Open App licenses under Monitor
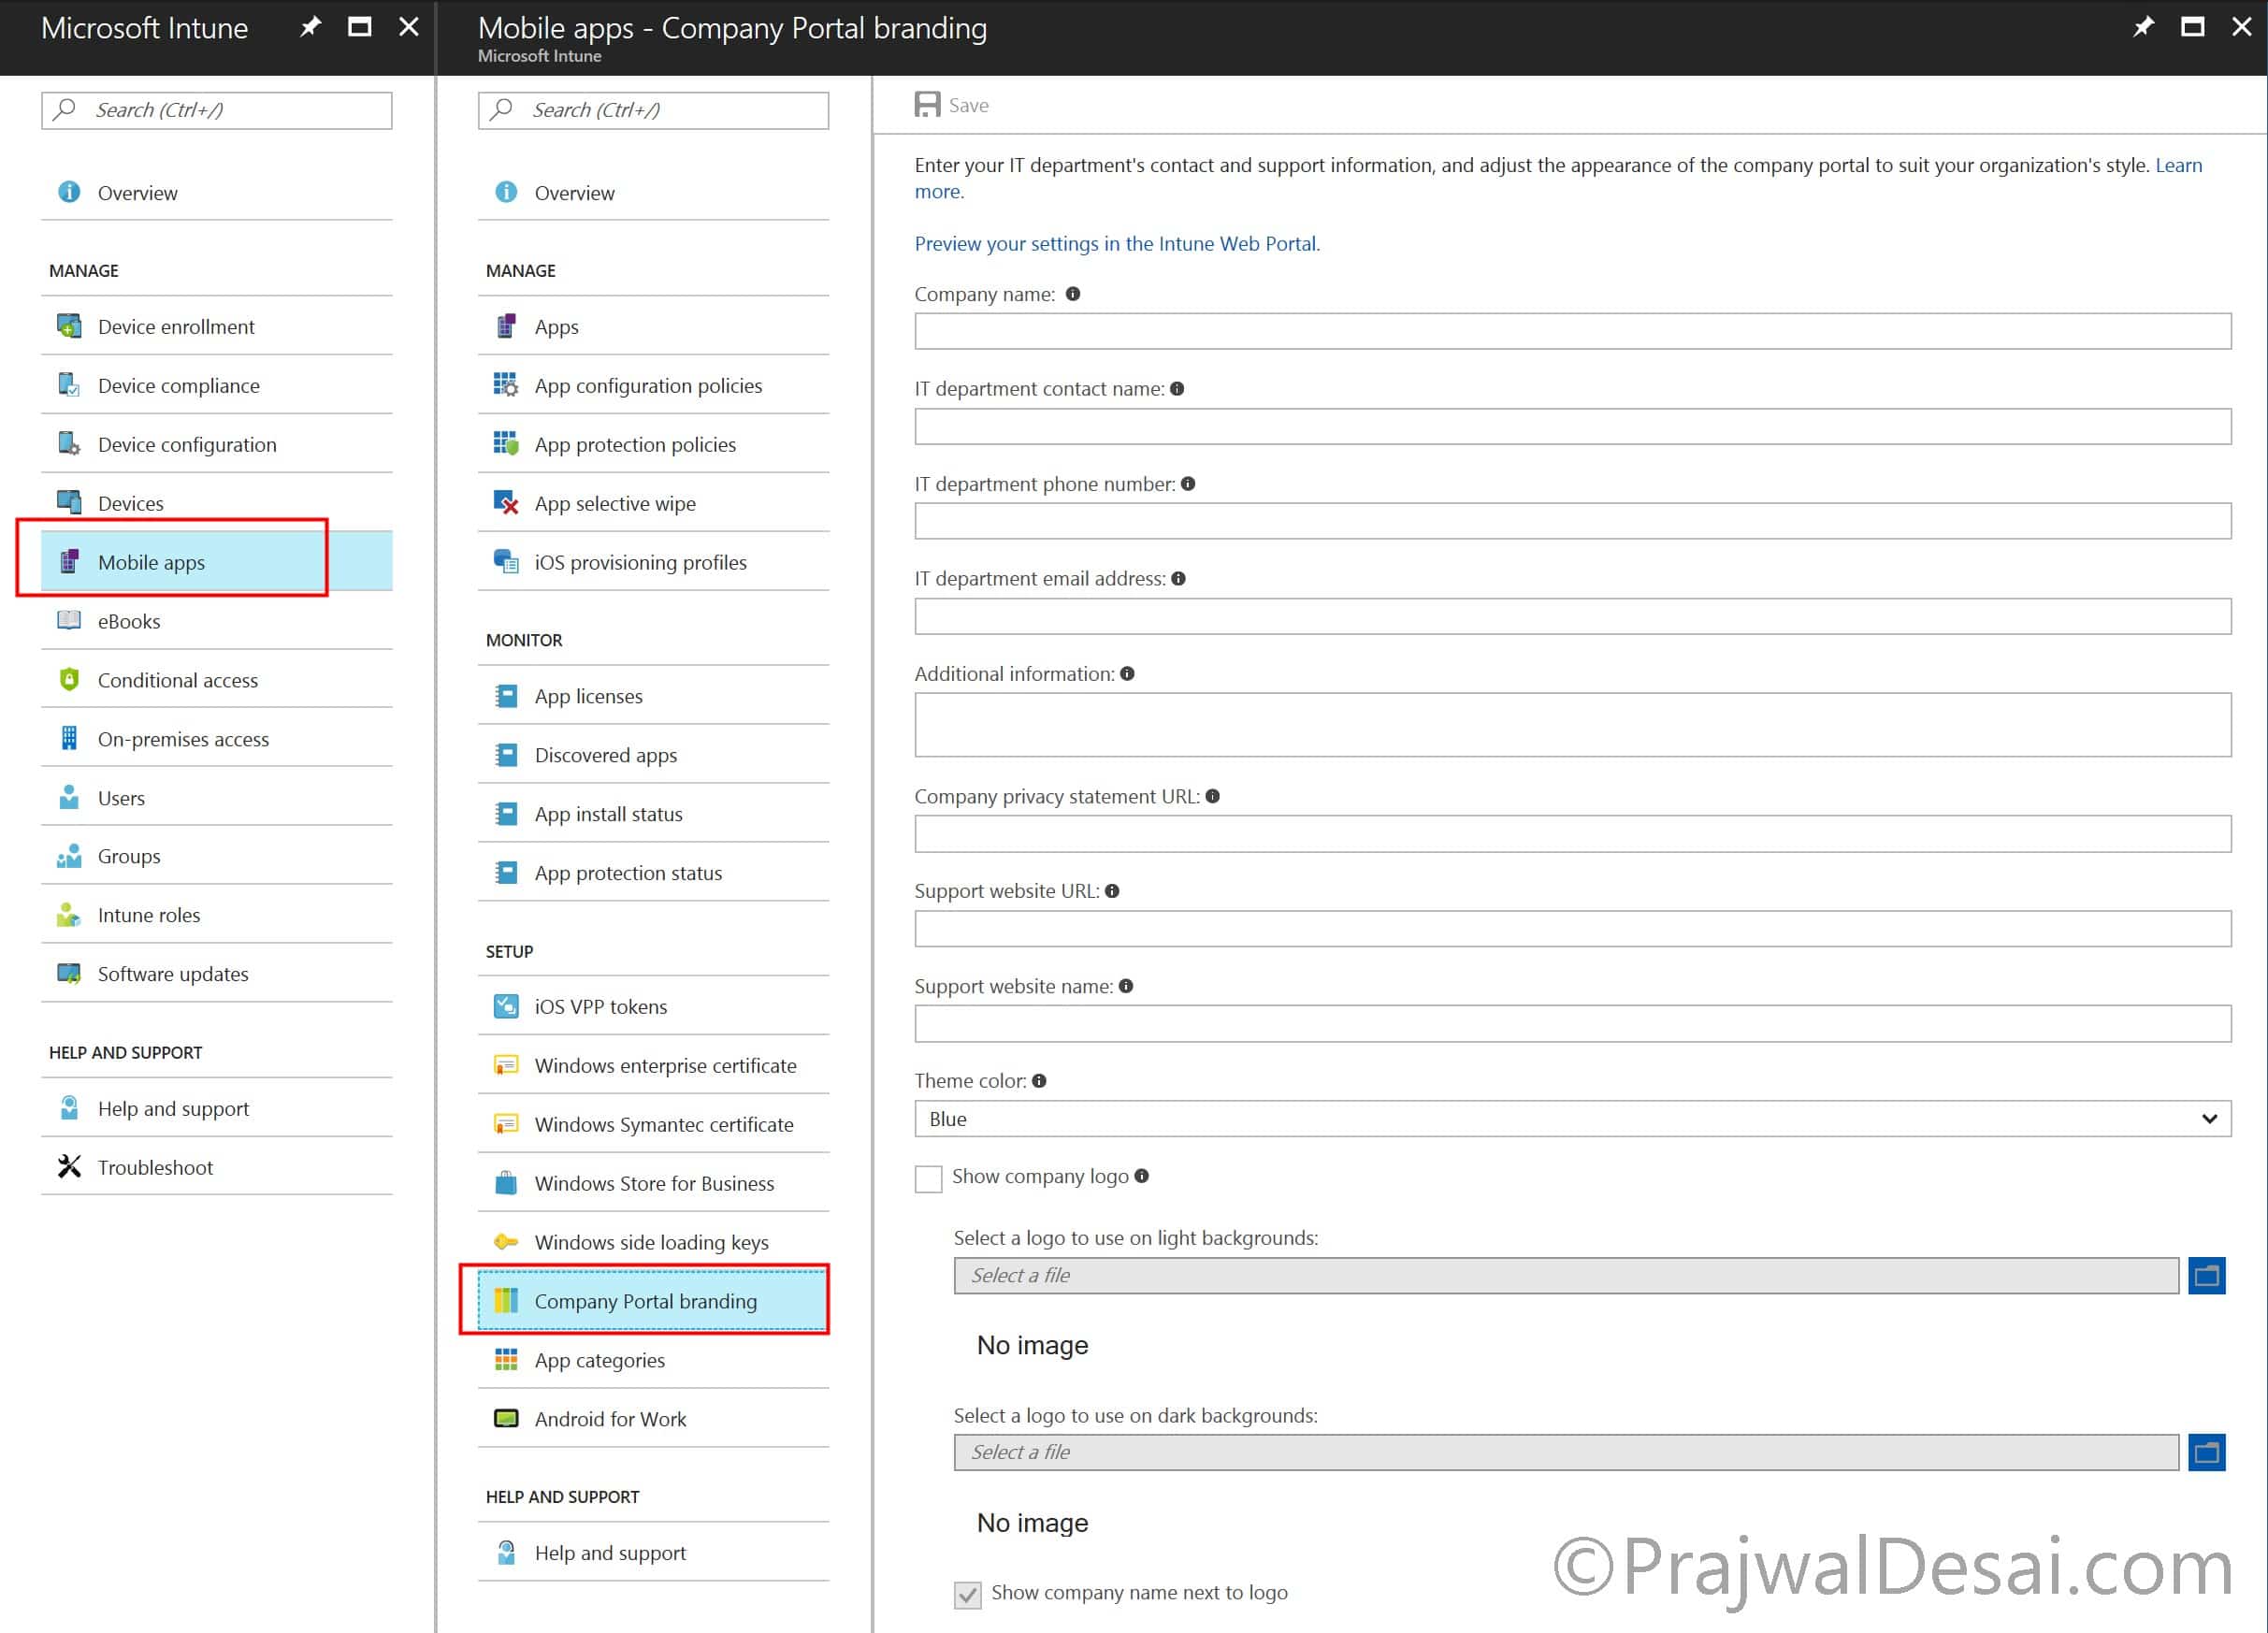The width and height of the screenshot is (2268, 1633). click(x=653, y=696)
